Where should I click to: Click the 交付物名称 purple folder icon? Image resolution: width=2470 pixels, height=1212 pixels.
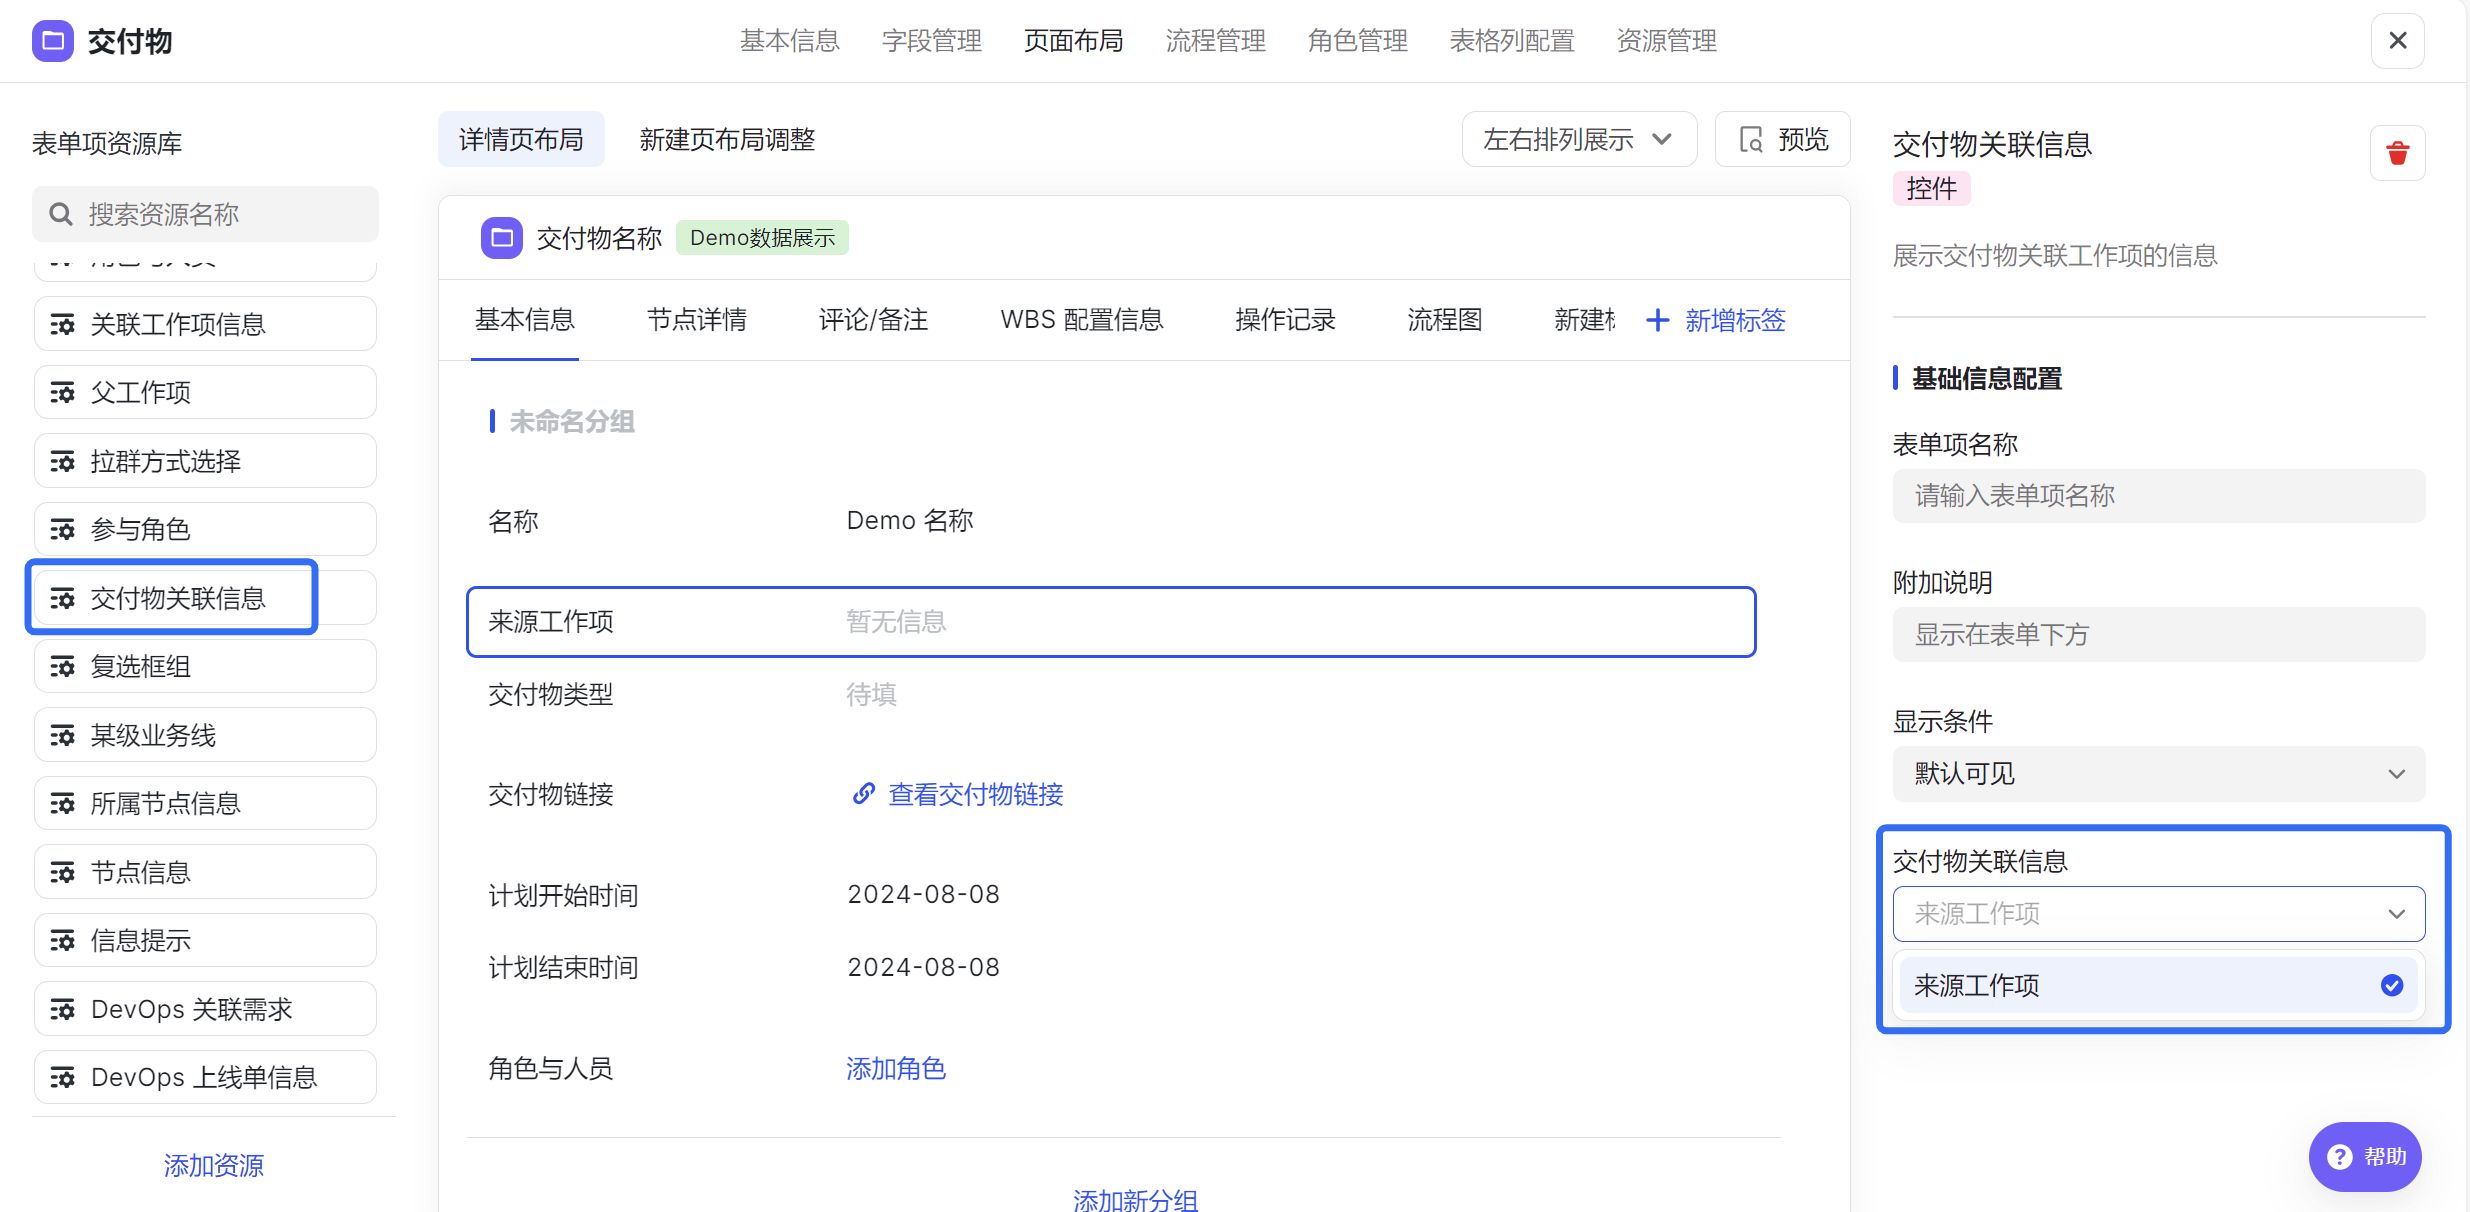point(502,238)
